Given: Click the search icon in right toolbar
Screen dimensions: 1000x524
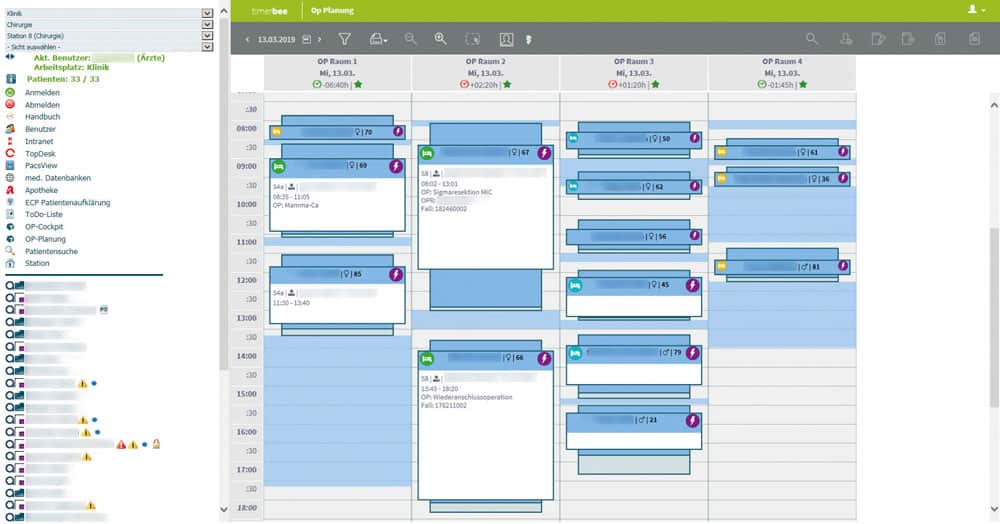Looking at the screenshot, I should pos(812,39).
